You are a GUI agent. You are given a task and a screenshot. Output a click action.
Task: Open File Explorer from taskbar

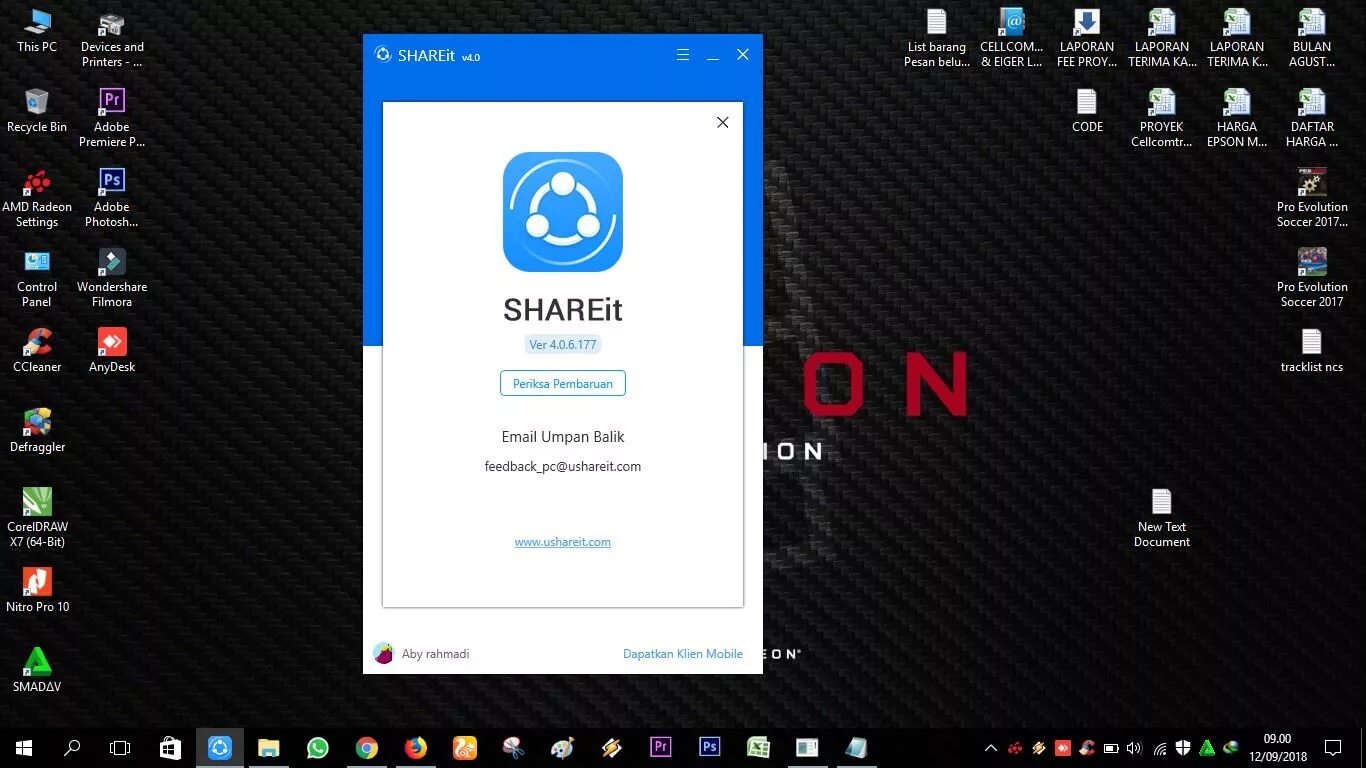(268, 747)
